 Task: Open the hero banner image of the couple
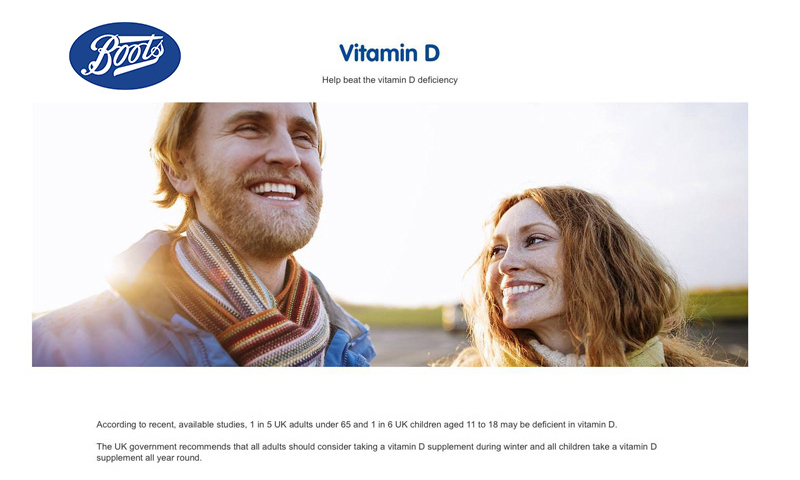(x=390, y=235)
